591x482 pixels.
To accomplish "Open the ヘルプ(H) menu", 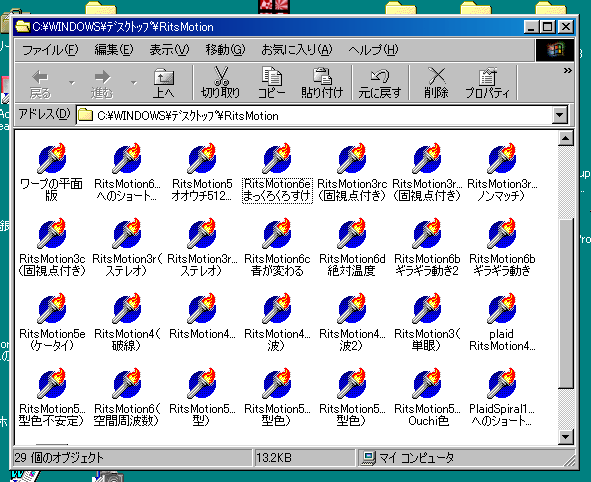I will click(x=373, y=50).
